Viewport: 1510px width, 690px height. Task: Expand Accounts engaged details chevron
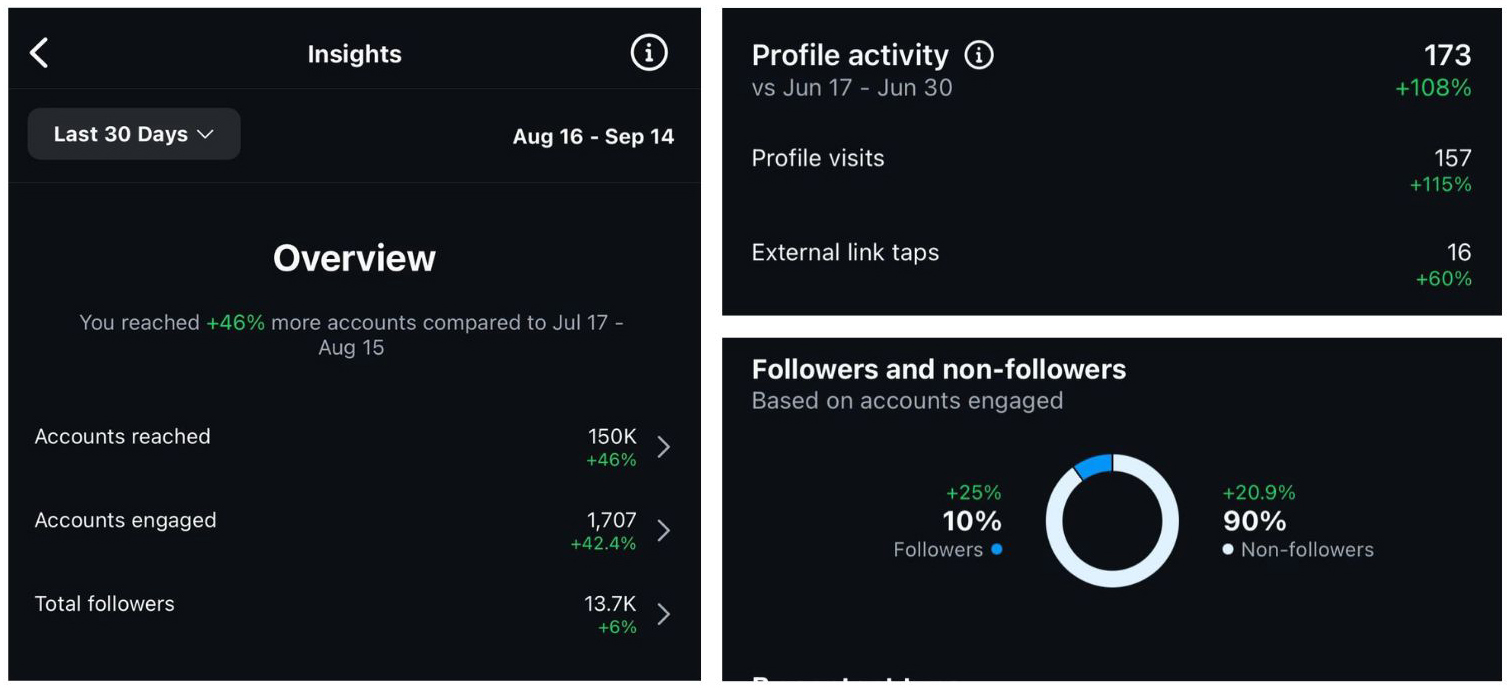pos(663,530)
